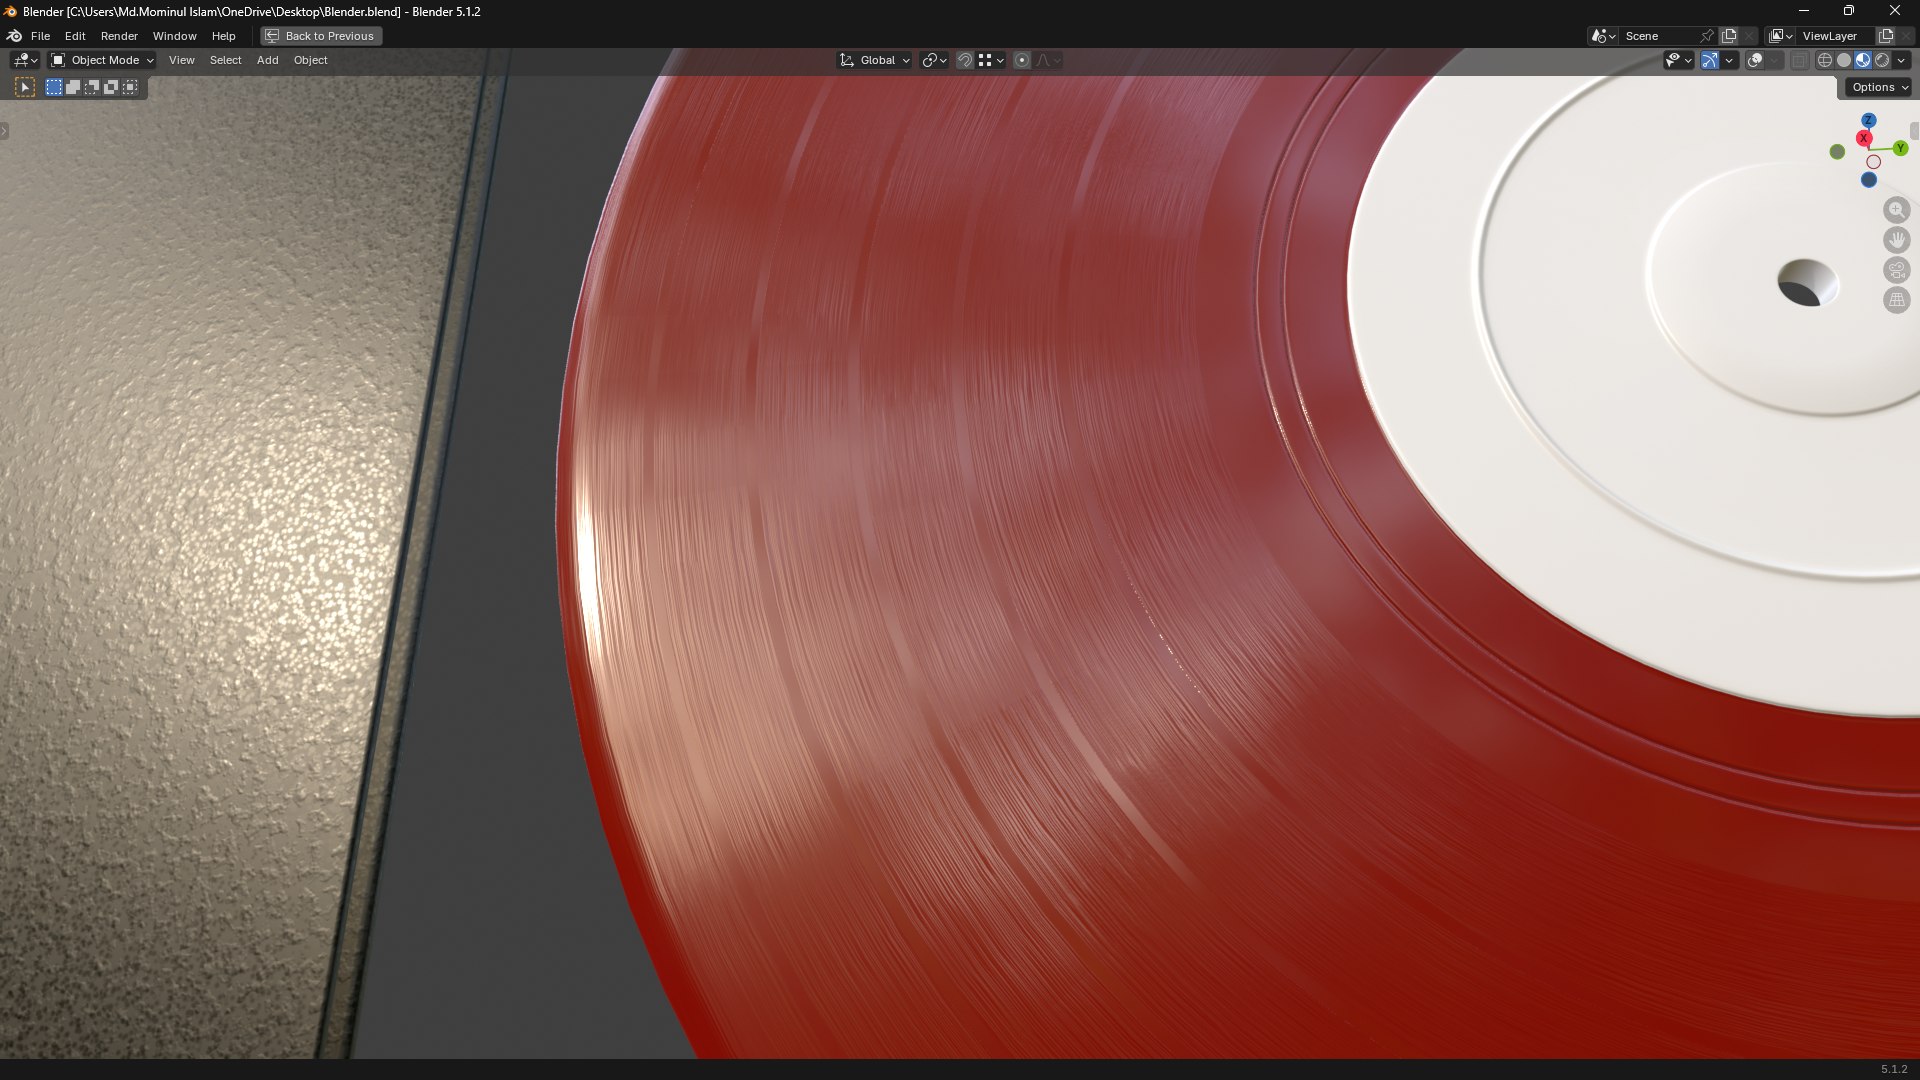Open view layer browse dropdown
The width and height of the screenshot is (1920, 1080).
(x=1781, y=36)
